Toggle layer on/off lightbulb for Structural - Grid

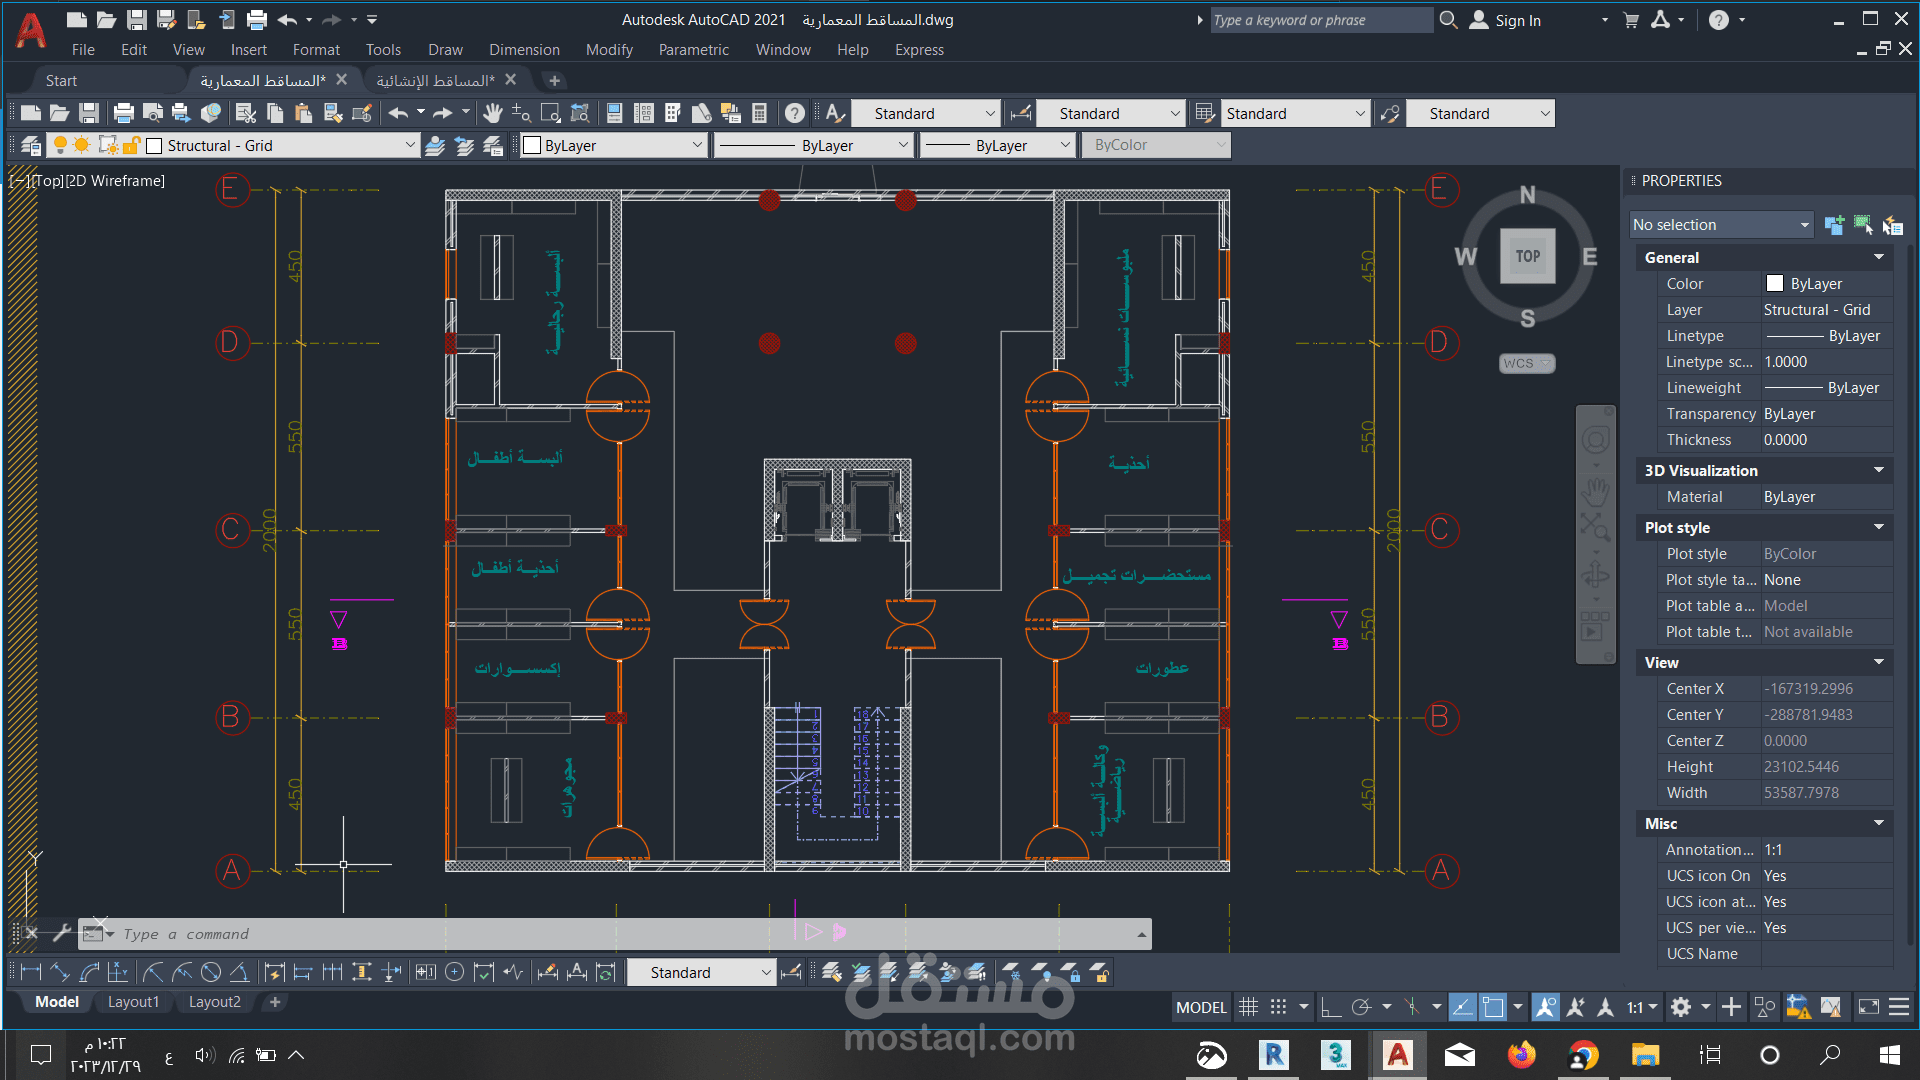(x=60, y=146)
